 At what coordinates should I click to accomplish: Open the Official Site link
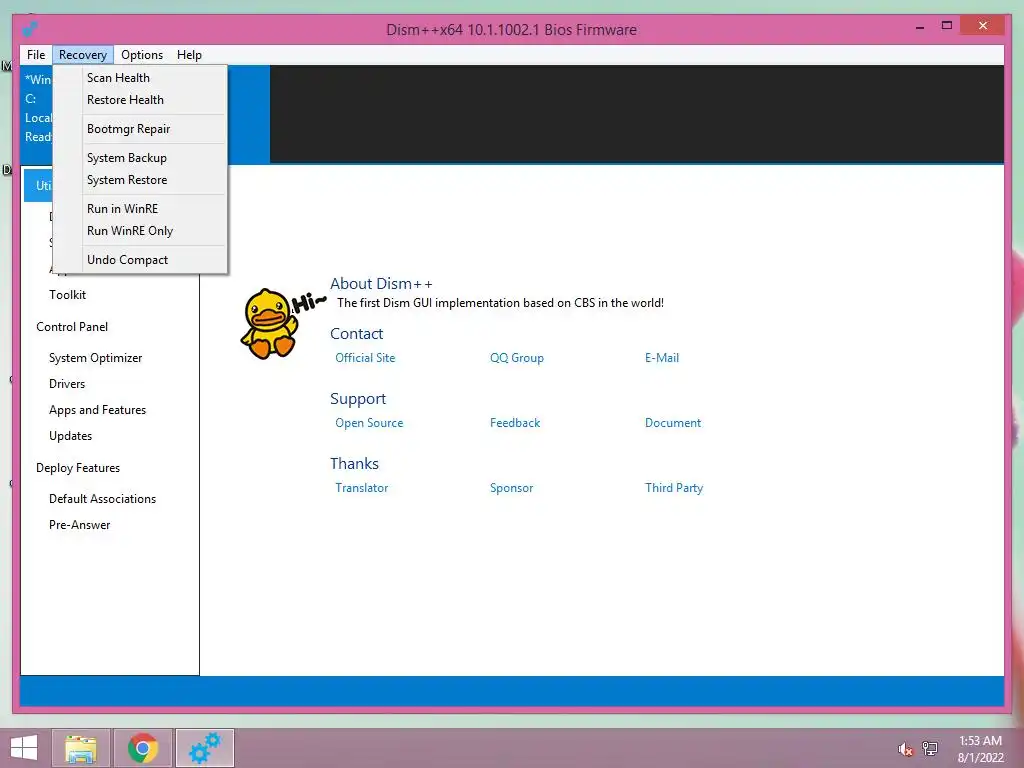pyautogui.click(x=365, y=358)
